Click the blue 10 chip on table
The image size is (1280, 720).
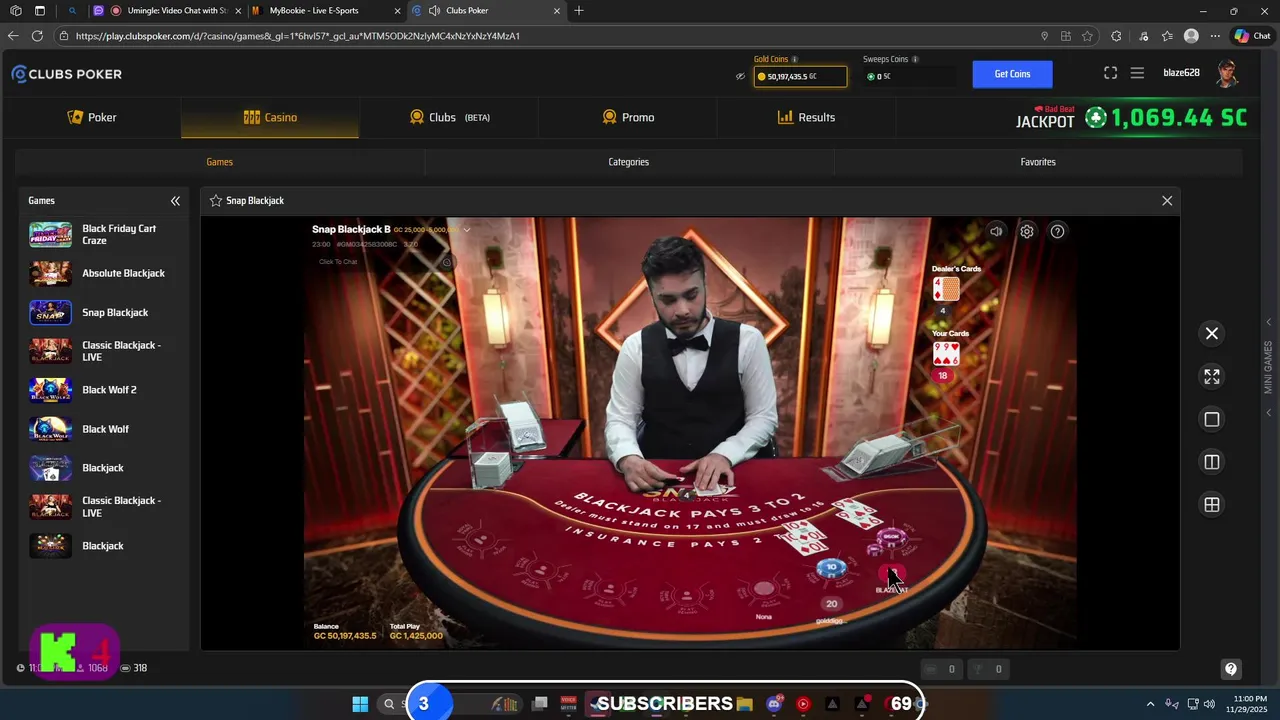click(x=831, y=568)
